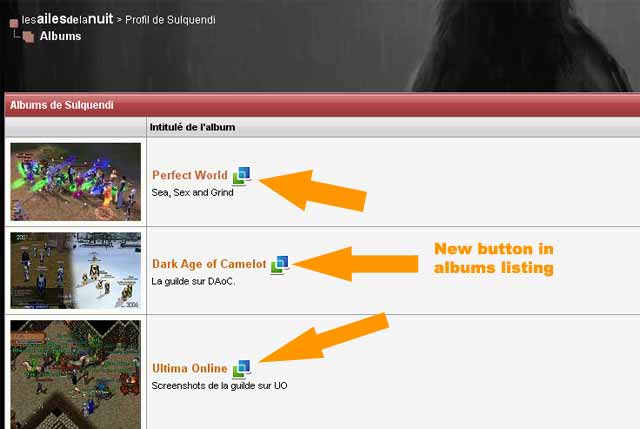View the Dark Age of Camelot thumbnail

[76, 271]
